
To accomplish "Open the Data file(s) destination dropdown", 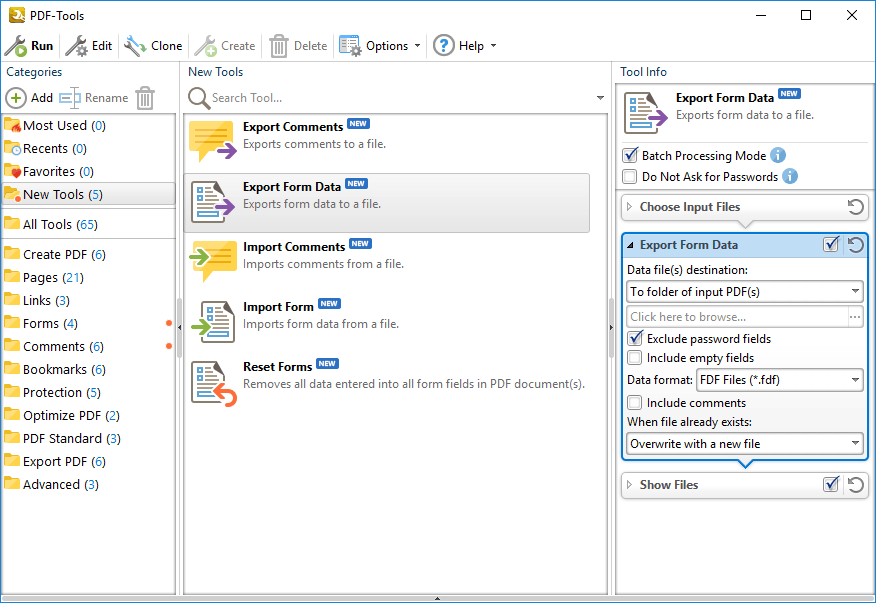I will [x=745, y=292].
